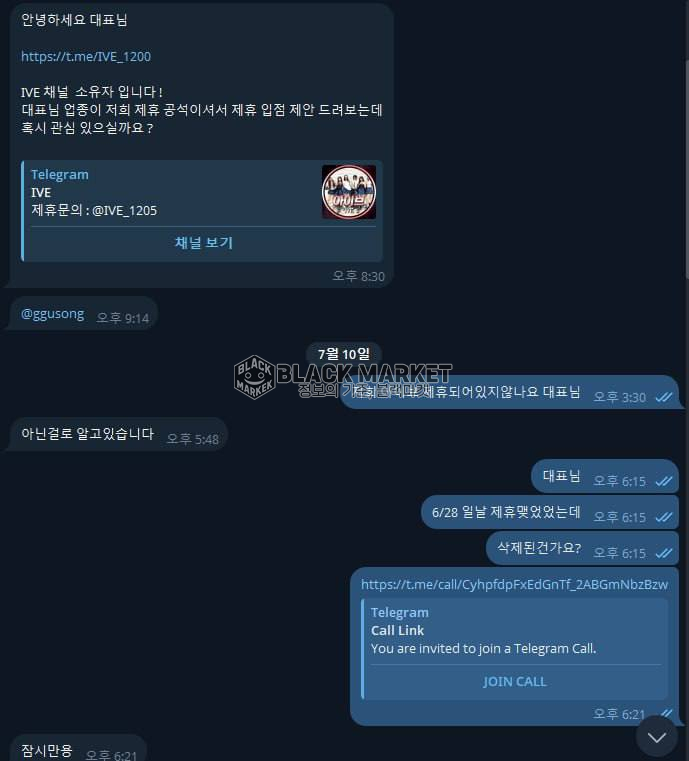Click read checkmarks on 6/28 일날 message

(x=663, y=517)
